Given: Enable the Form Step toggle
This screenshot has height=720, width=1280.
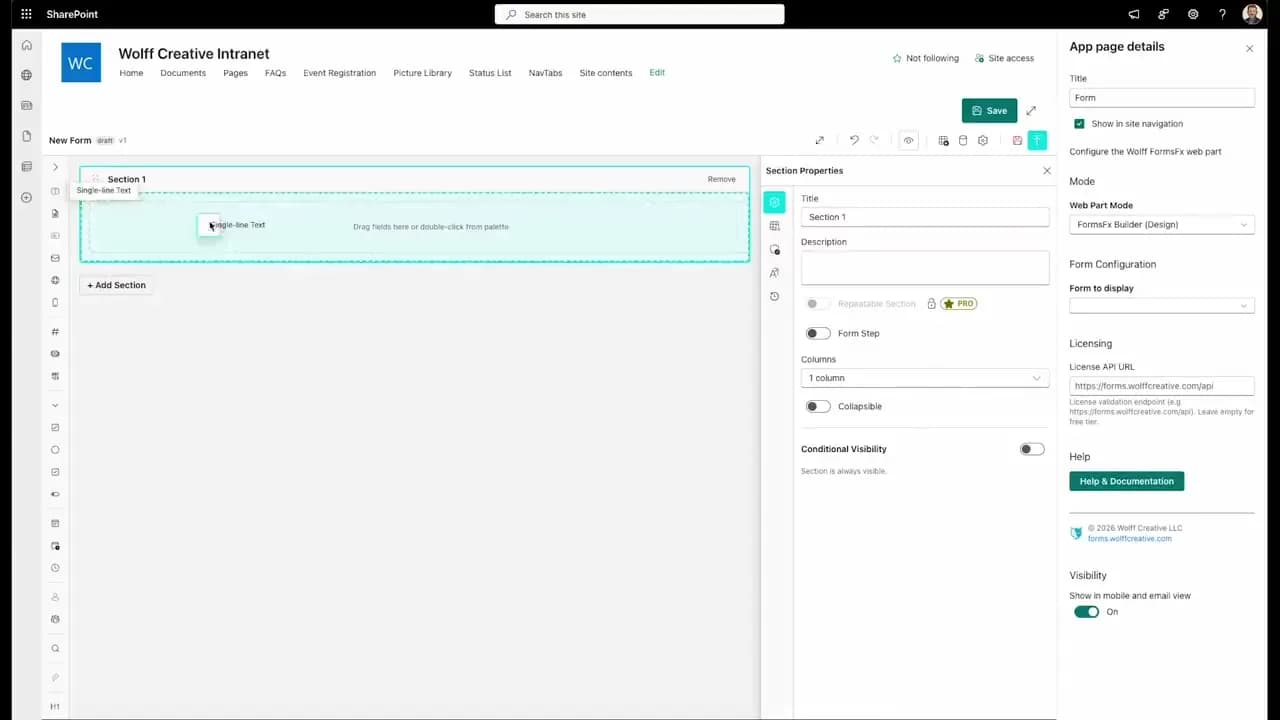Looking at the screenshot, I should (x=818, y=333).
